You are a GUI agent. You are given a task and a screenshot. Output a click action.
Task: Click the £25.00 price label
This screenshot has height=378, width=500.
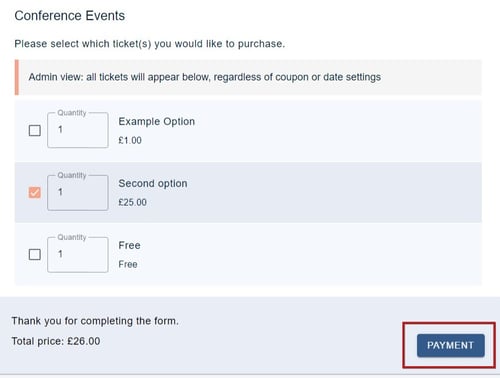click(x=132, y=202)
